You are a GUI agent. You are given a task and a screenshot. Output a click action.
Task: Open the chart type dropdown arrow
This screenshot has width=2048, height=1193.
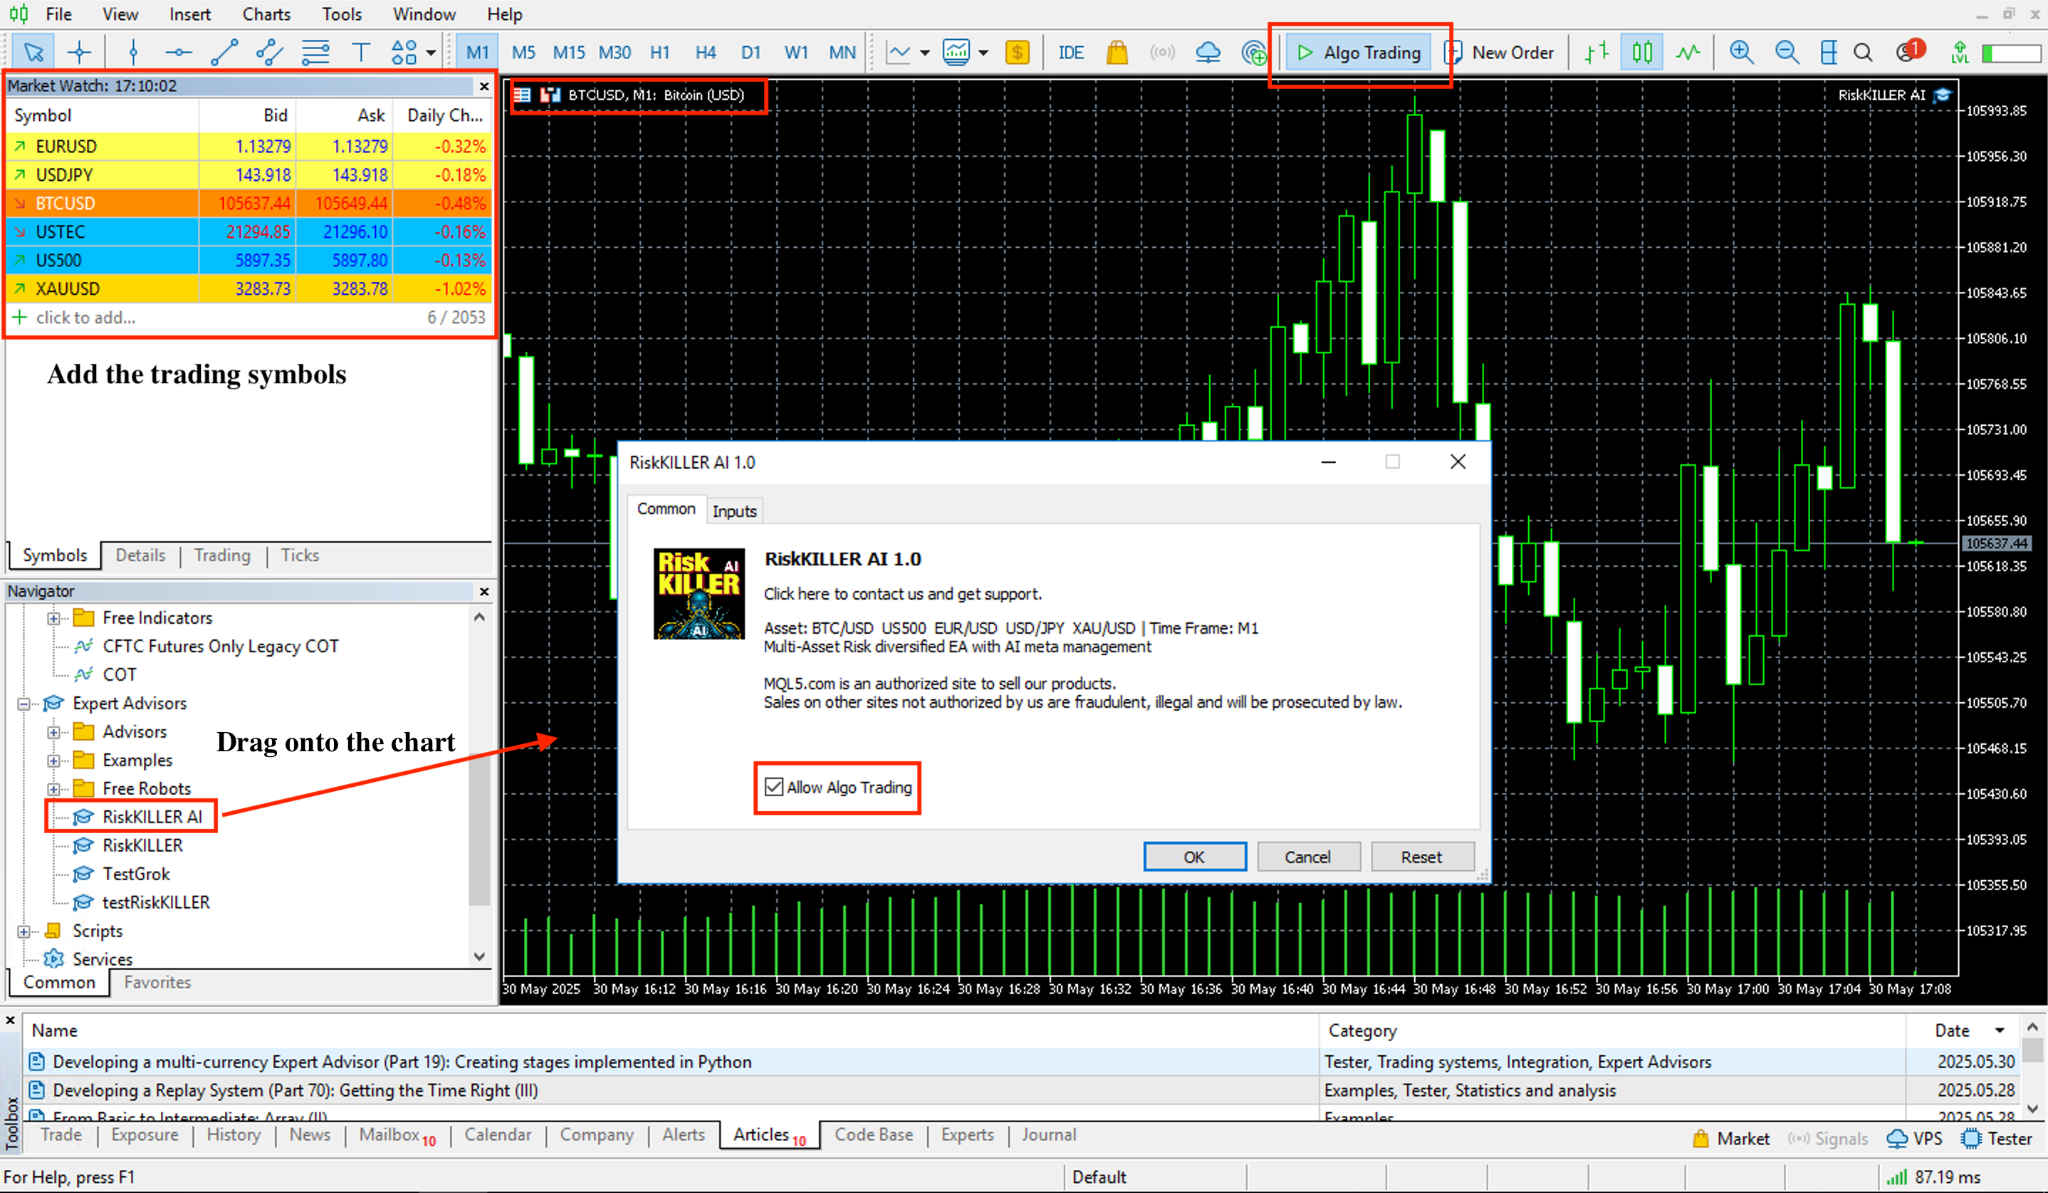[x=925, y=53]
